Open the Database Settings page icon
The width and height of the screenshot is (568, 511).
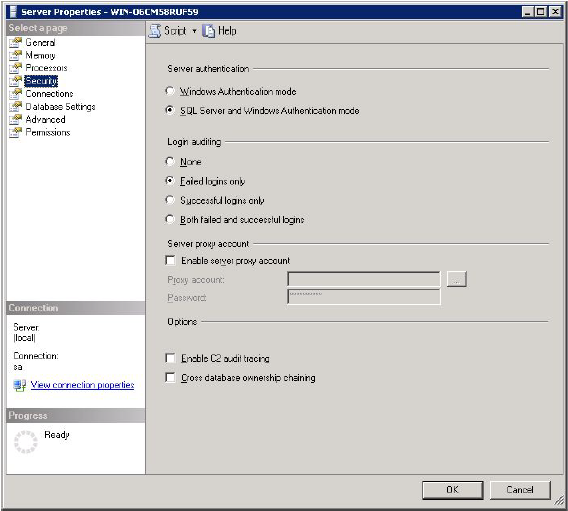coord(15,107)
